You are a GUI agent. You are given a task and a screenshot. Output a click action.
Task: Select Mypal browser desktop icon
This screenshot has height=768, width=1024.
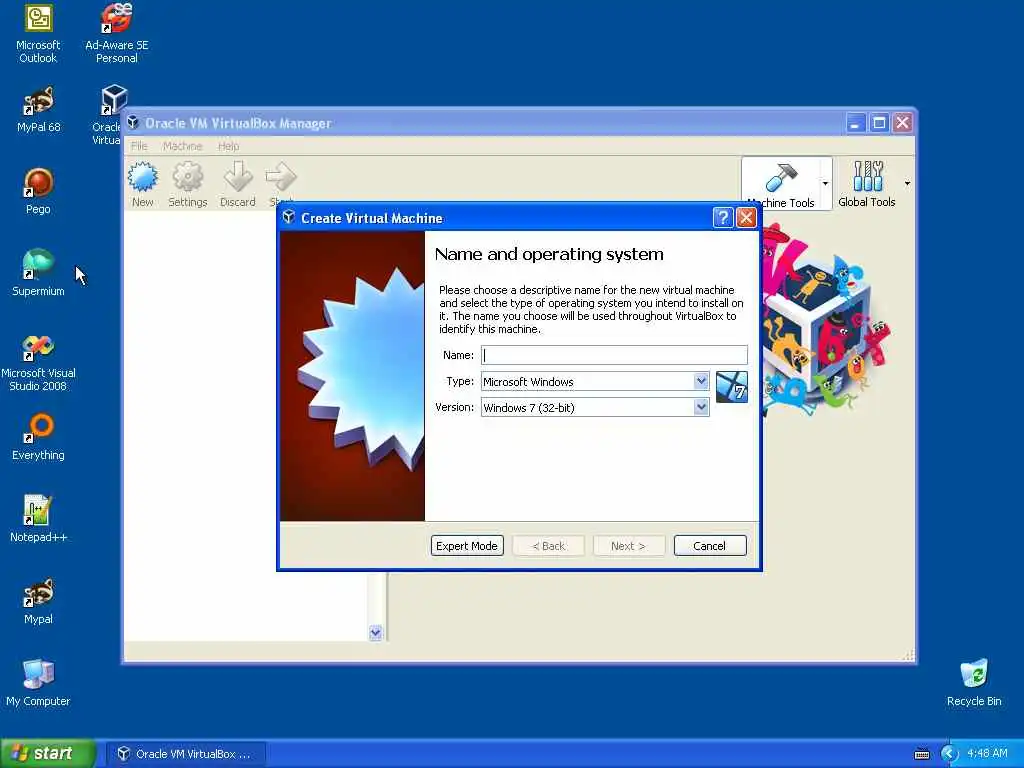38,601
